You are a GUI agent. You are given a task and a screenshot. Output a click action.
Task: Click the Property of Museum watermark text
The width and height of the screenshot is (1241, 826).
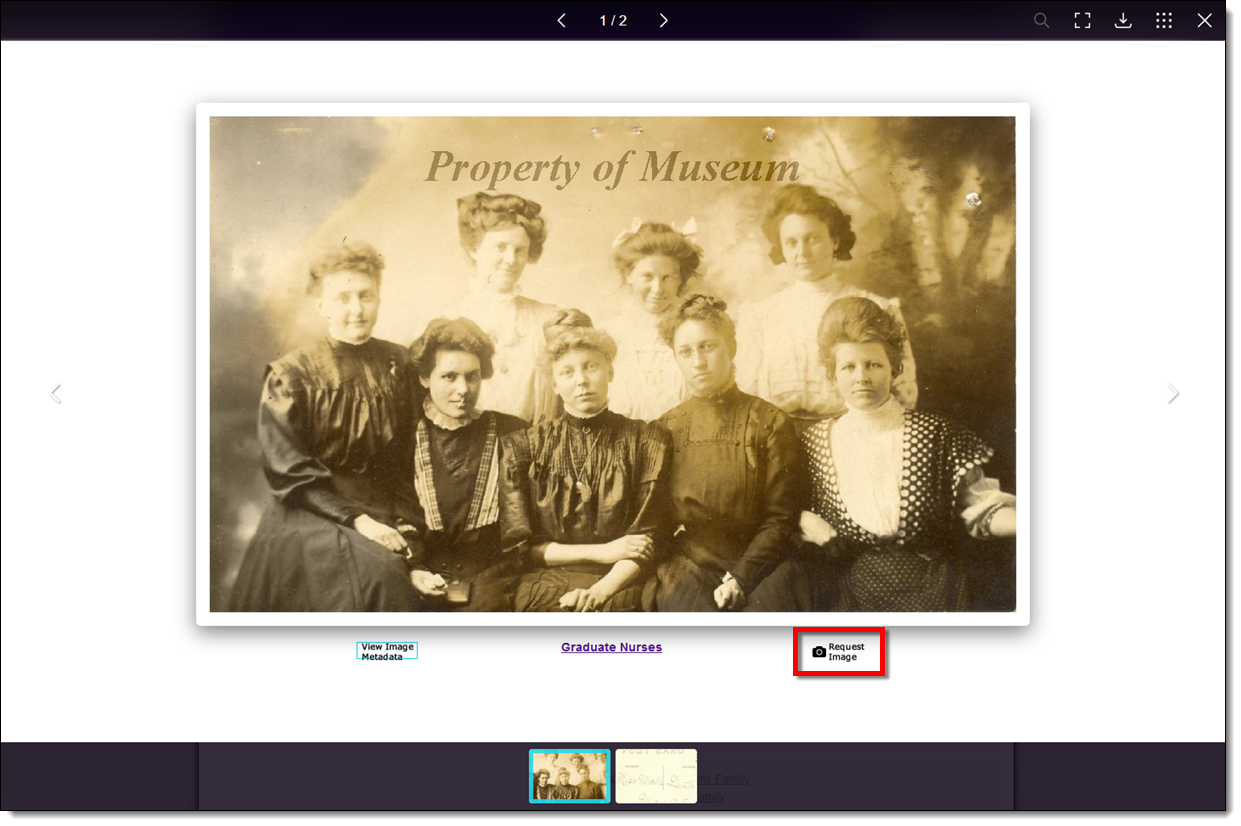coord(612,167)
